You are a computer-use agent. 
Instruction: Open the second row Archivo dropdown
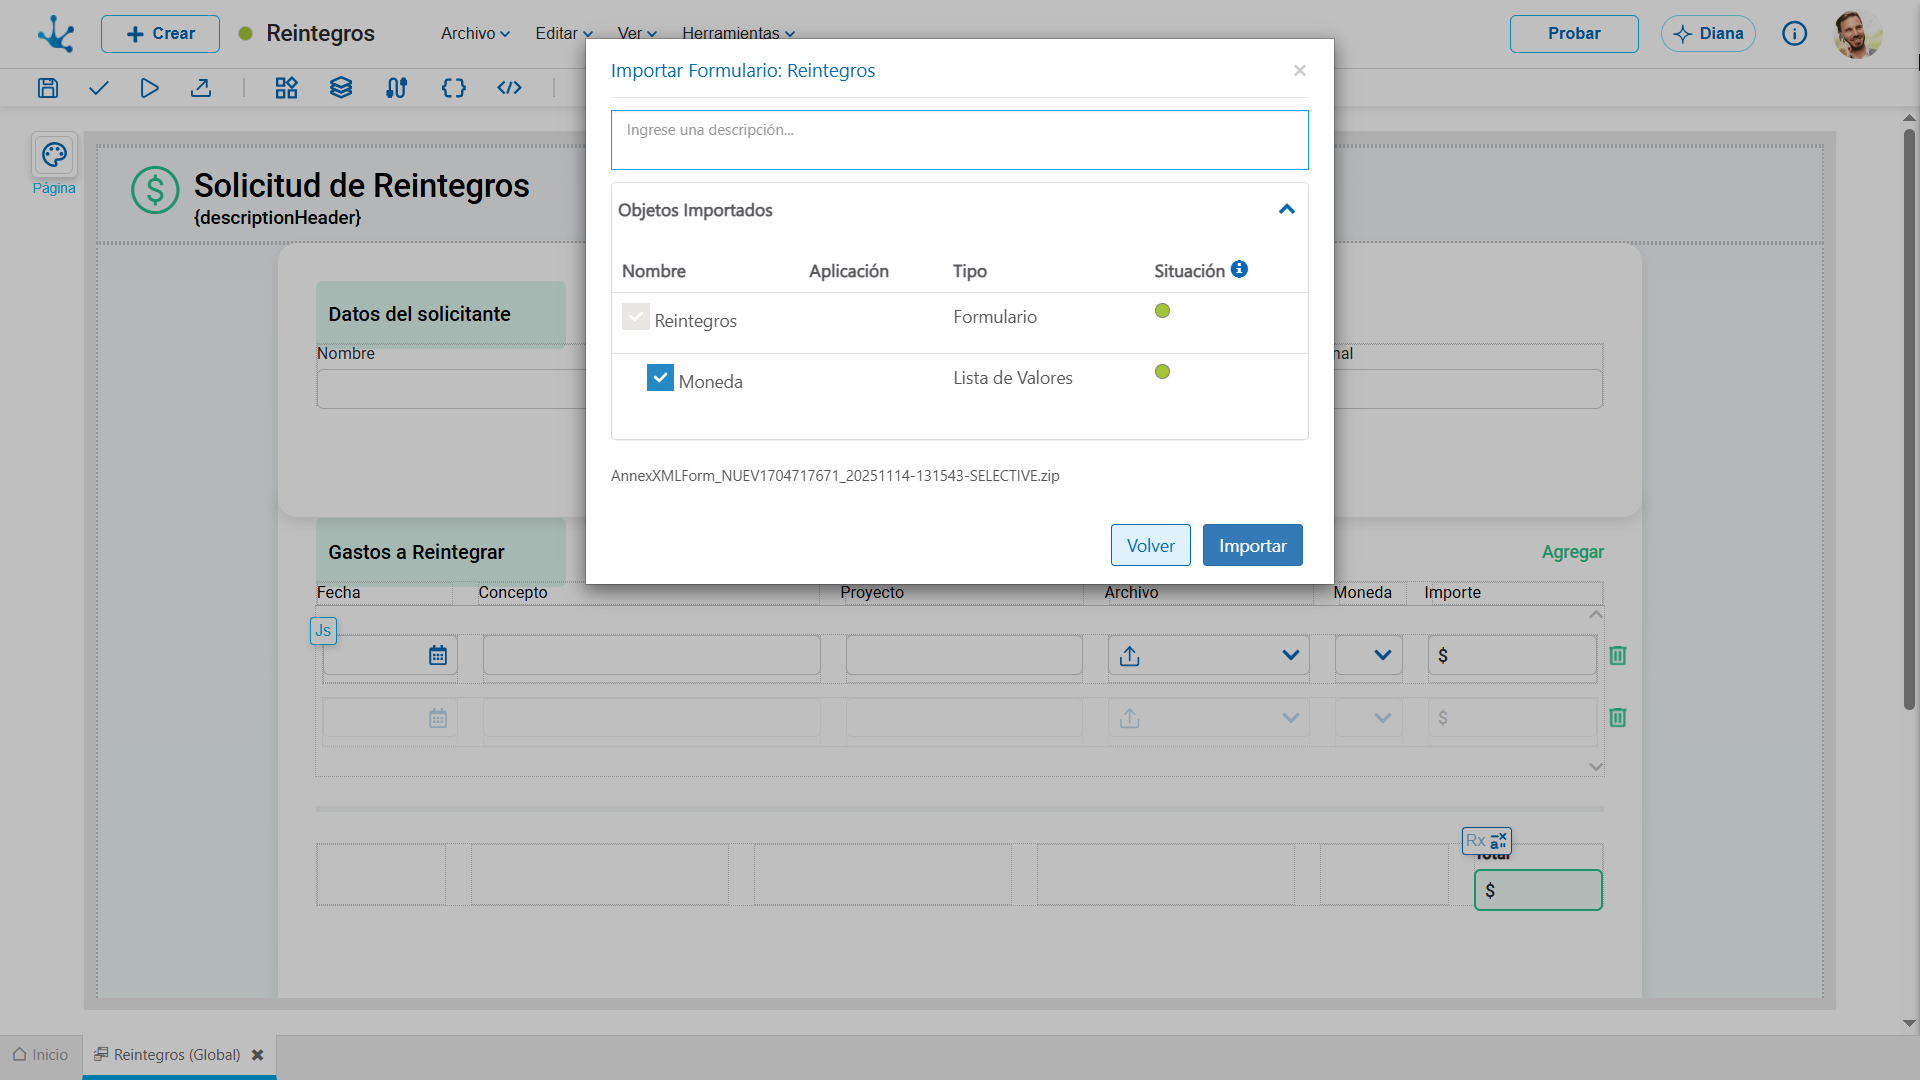pos(1291,718)
